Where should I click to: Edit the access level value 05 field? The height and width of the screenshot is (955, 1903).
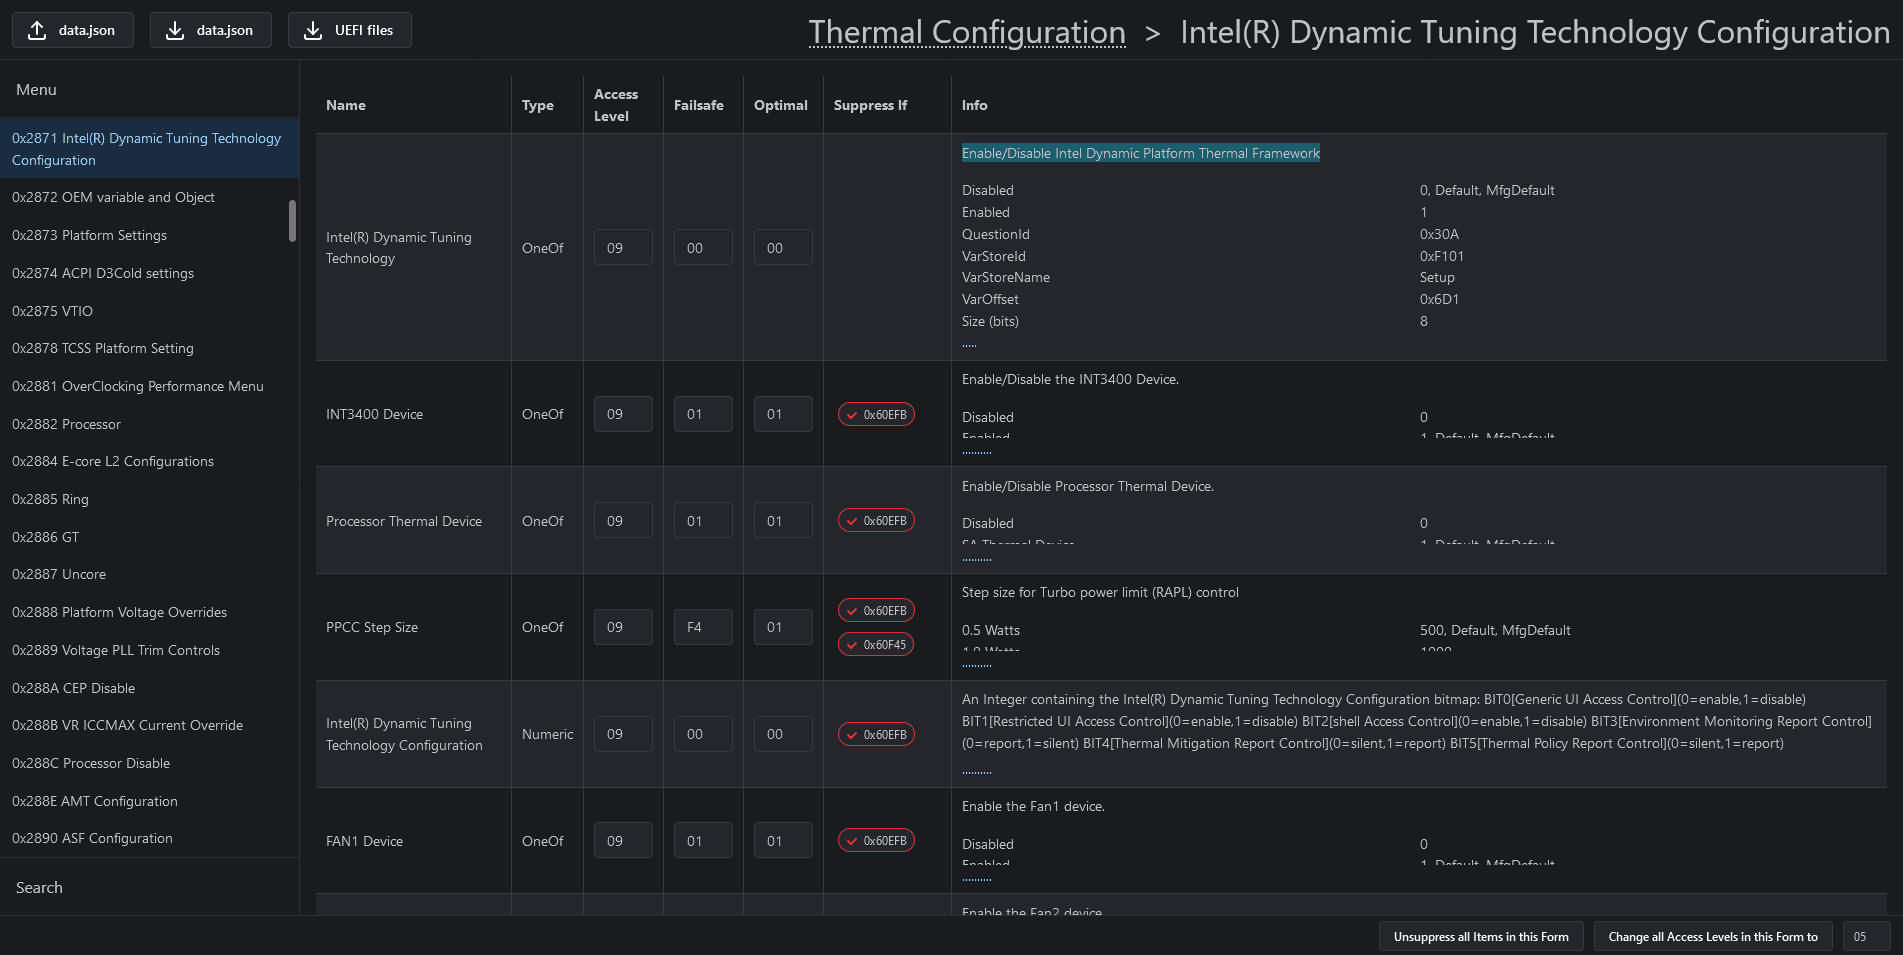[1866, 937]
